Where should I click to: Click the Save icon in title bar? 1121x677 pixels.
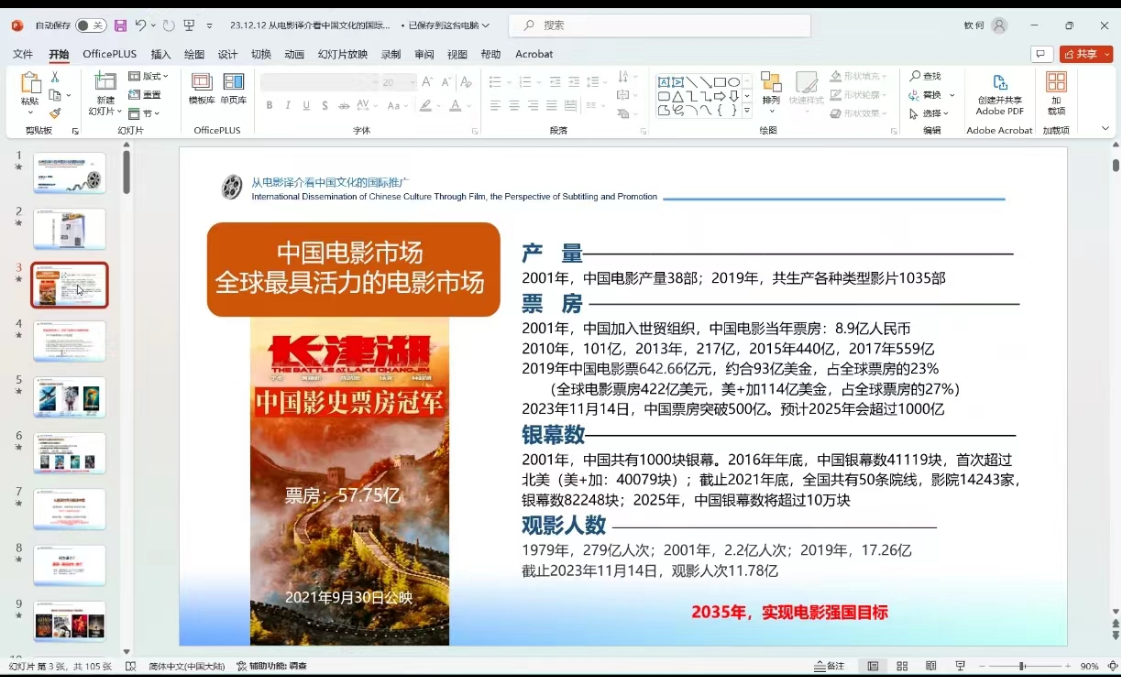pos(120,25)
